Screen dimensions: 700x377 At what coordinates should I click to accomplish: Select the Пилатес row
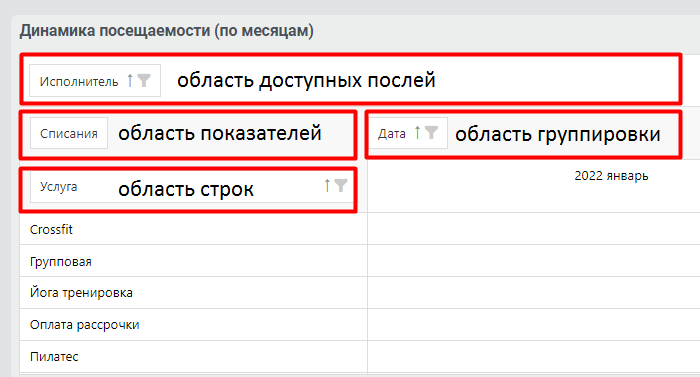[x=193, y=356]
